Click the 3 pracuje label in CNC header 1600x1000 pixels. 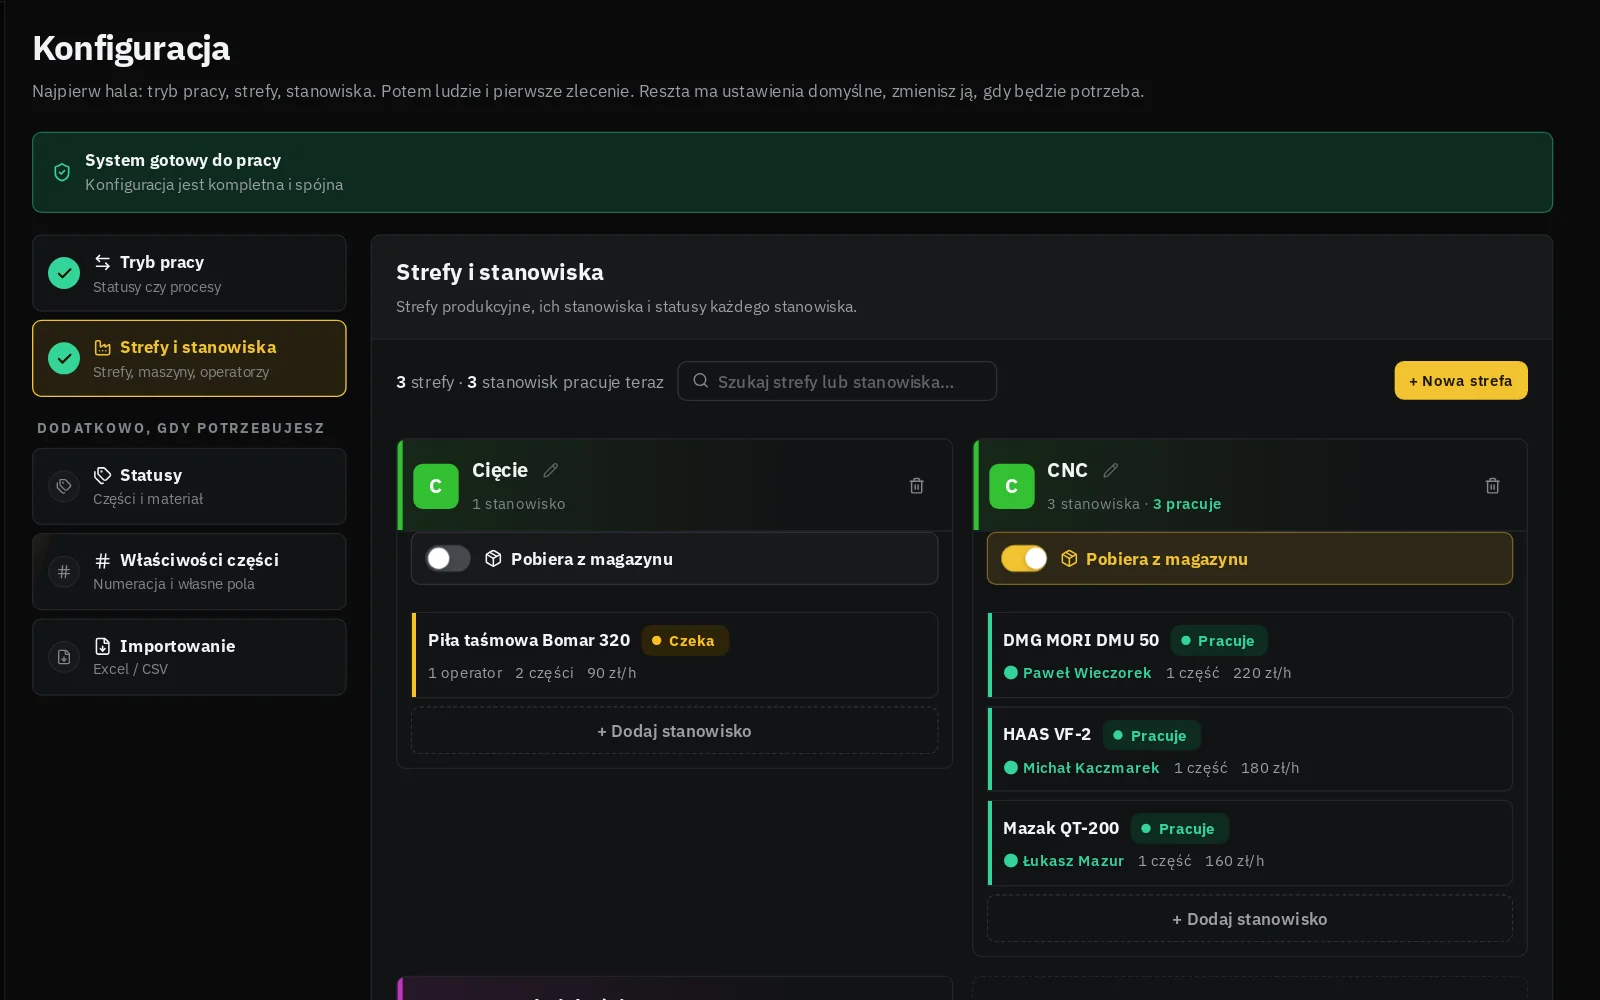pos(1187,504)
